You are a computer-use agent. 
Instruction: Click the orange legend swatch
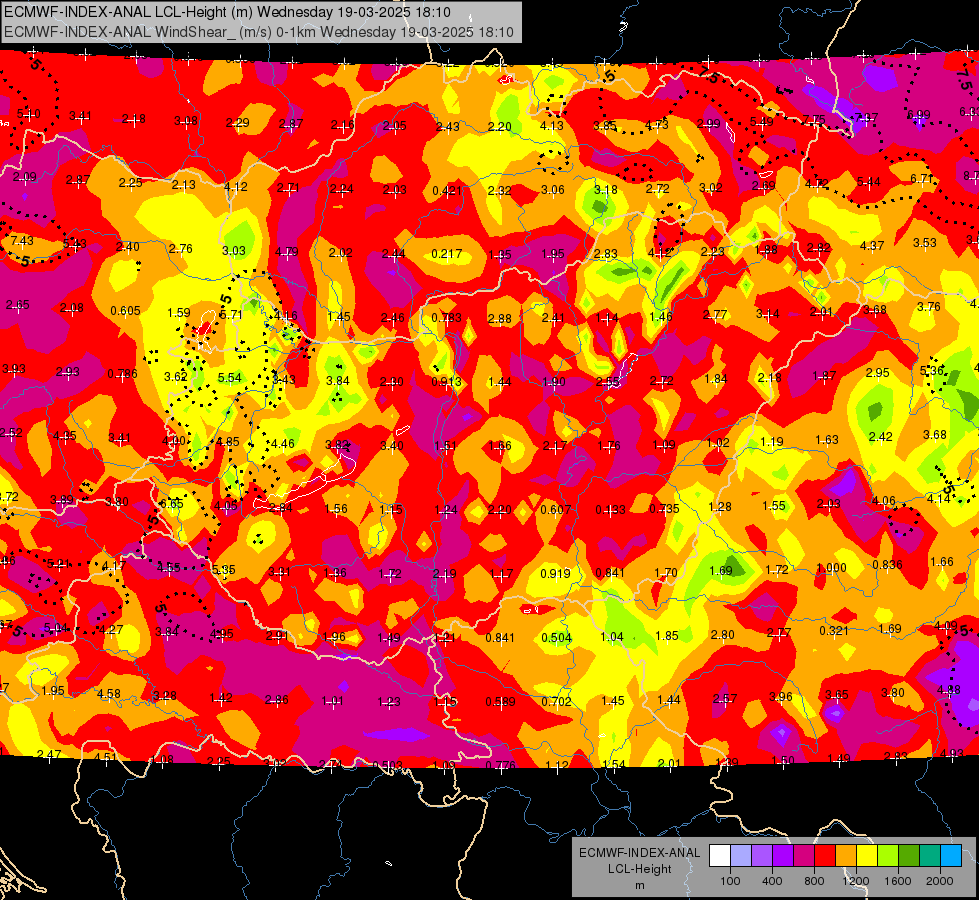846,856
